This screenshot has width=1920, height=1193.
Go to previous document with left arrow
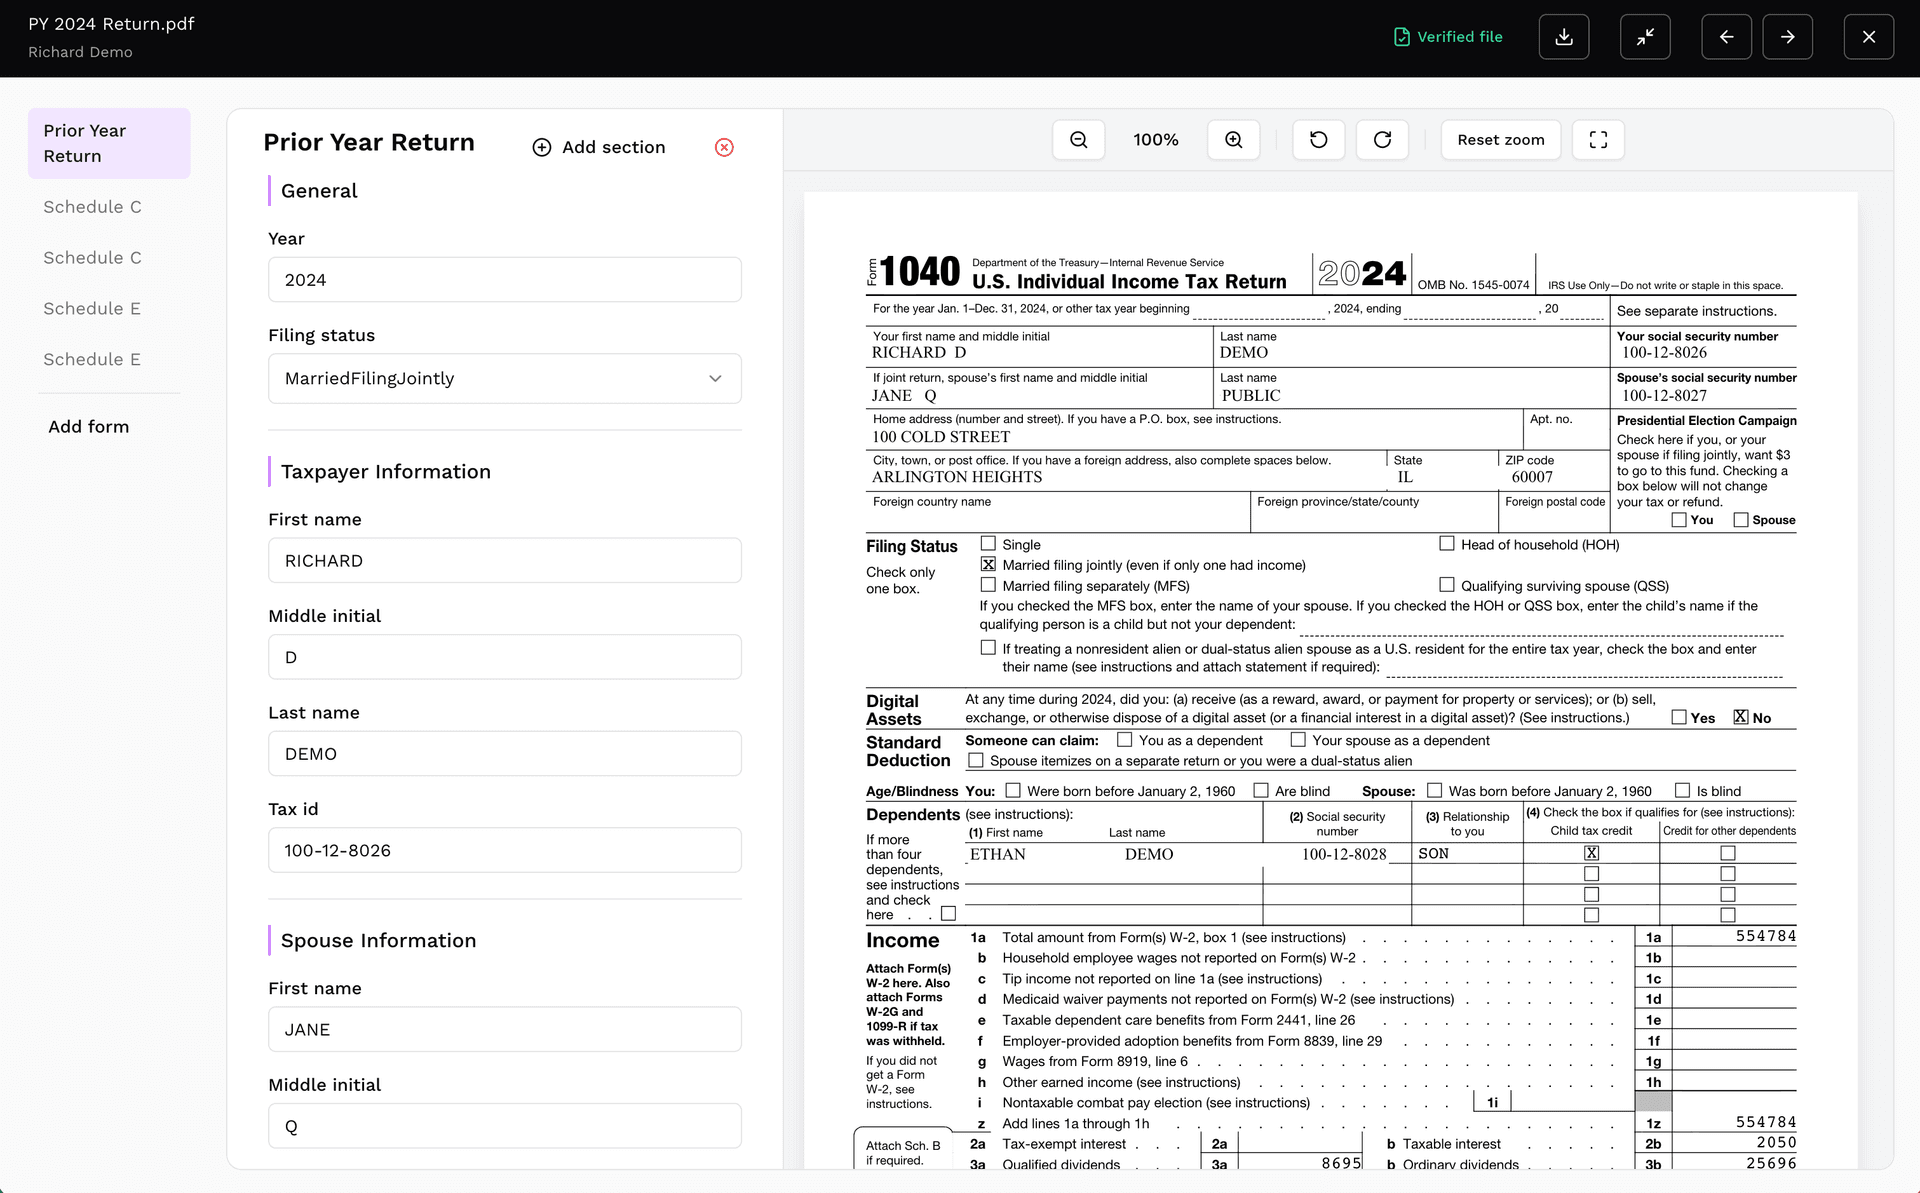point(1727,37)
